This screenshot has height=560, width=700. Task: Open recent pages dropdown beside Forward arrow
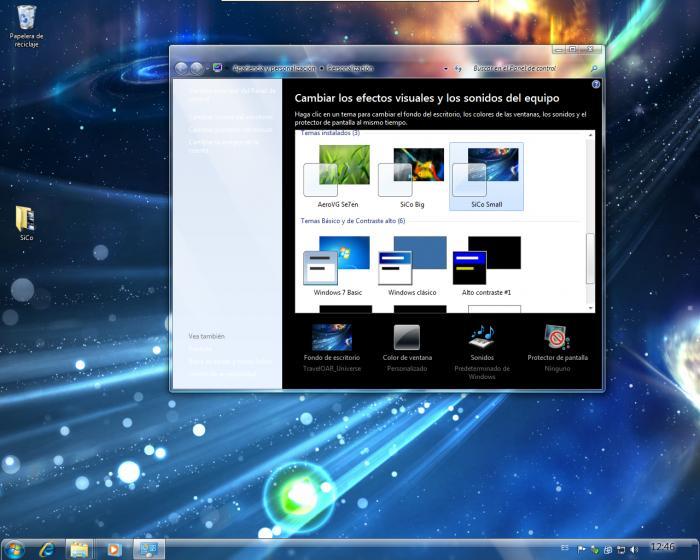208,69
